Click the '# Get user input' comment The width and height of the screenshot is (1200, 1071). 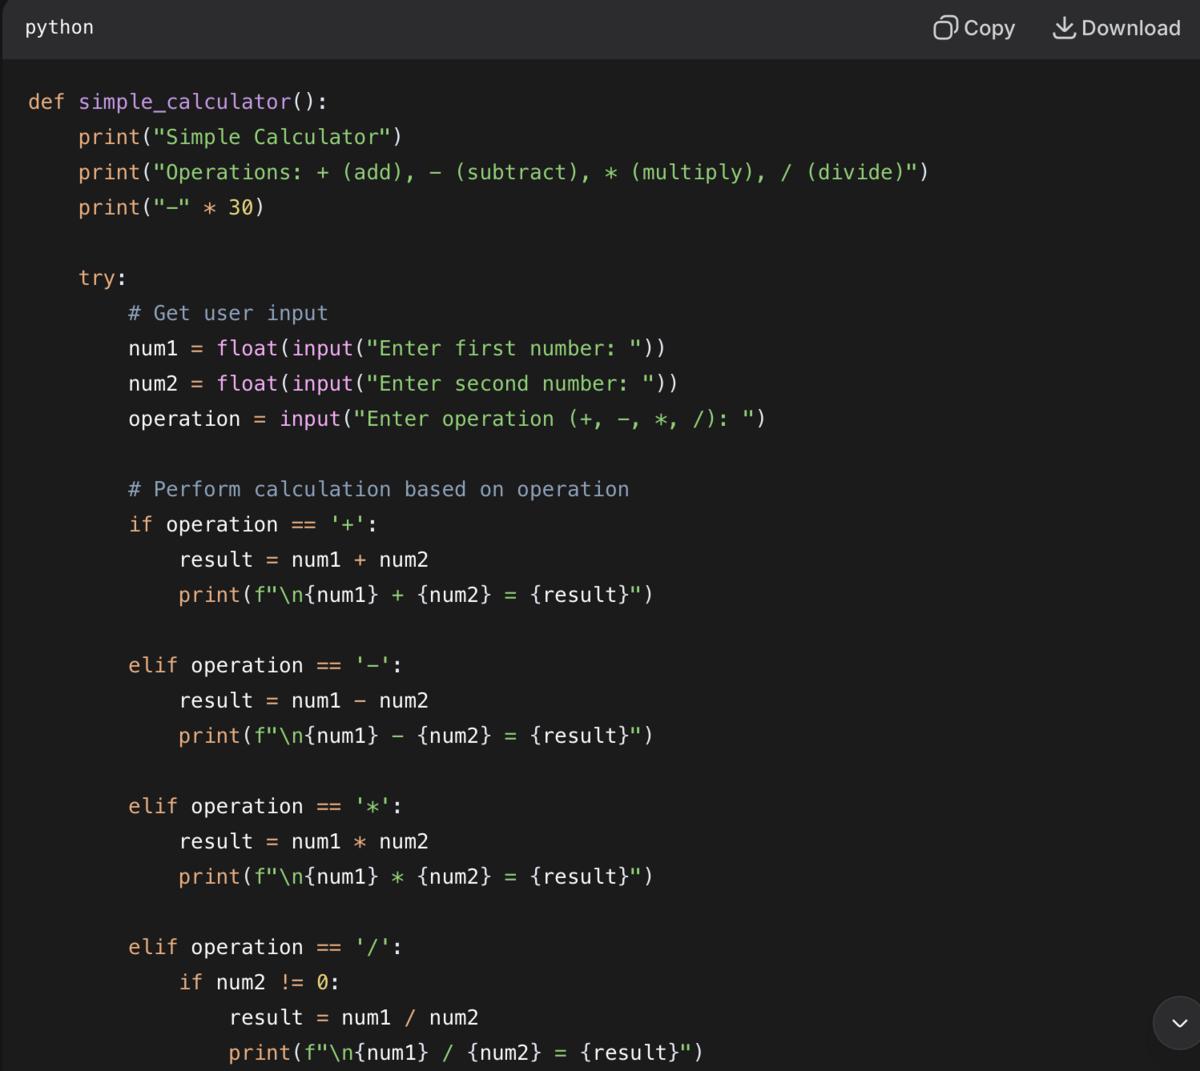pos(228,313)
